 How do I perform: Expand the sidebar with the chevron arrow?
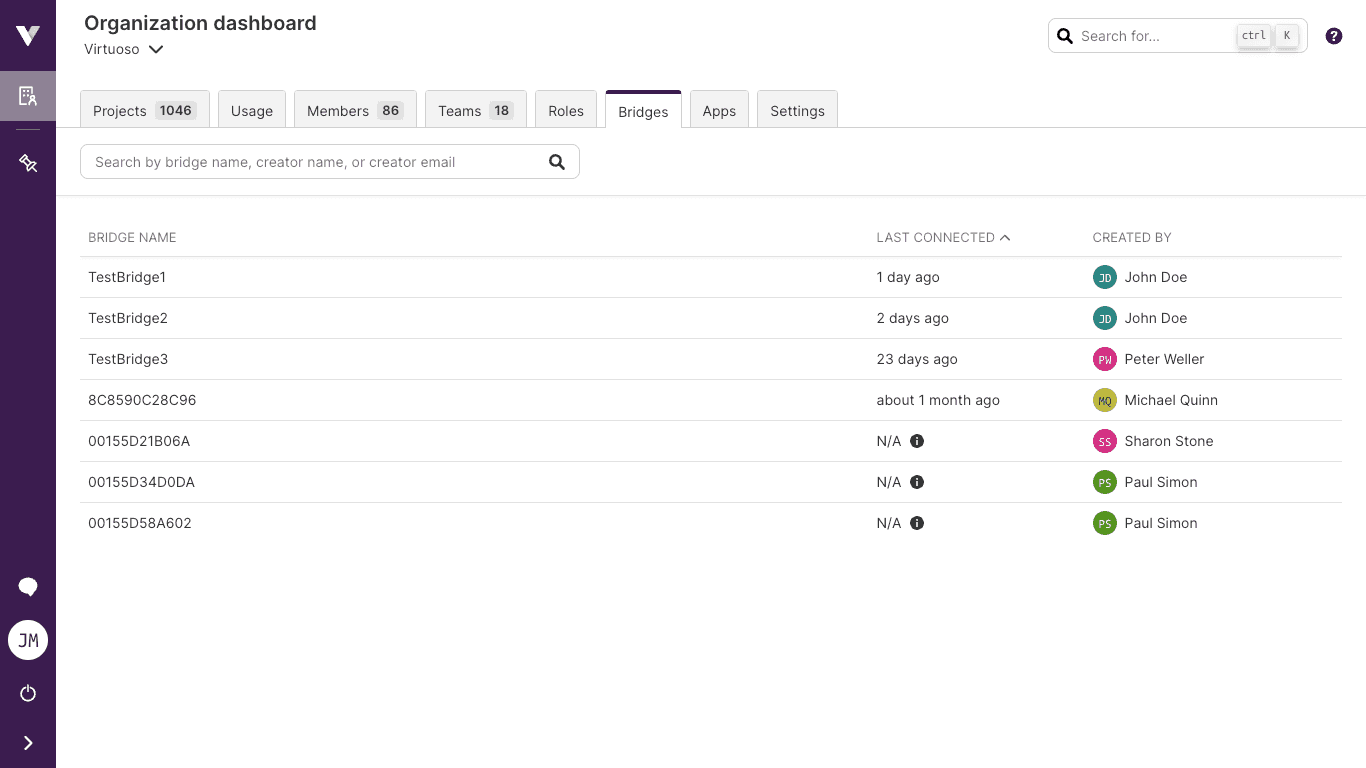27,743
